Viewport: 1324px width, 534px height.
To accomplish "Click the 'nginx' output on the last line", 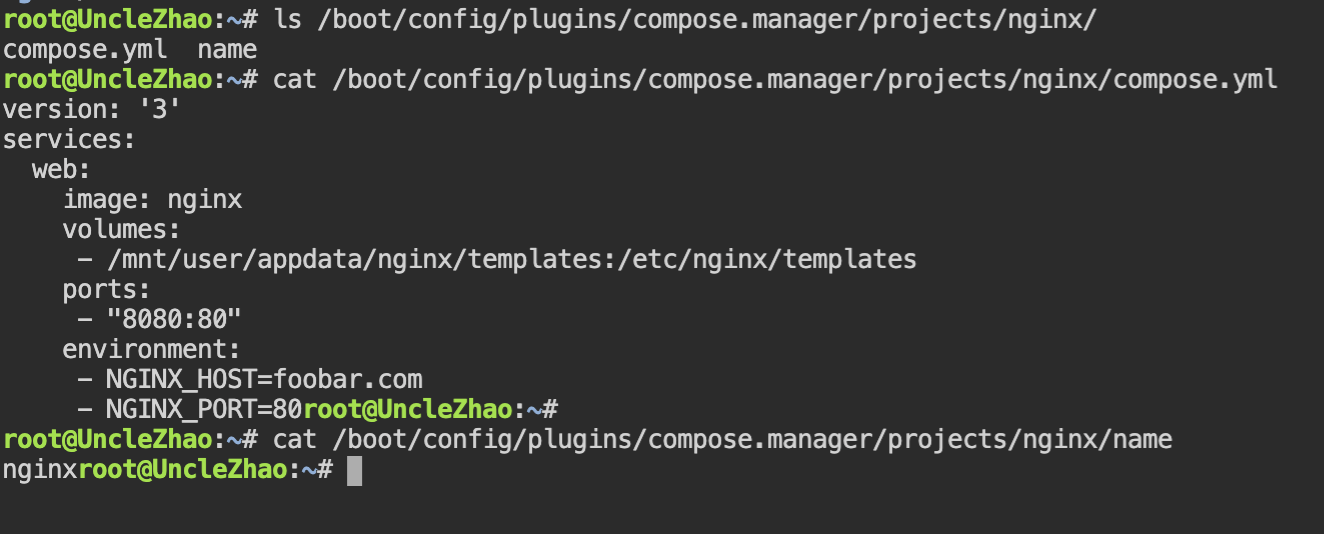I will (40, 469).
